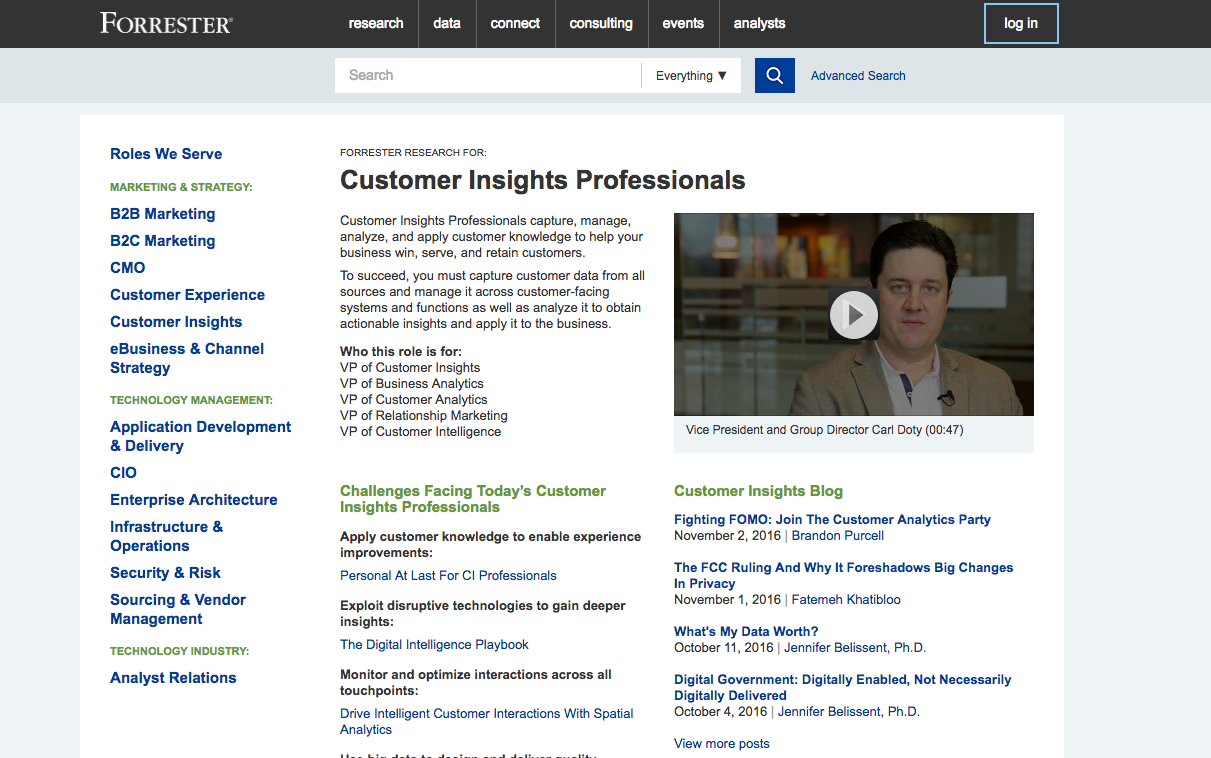
Task: Go to the Customer Experience section
Action: (x=187, y=294)
